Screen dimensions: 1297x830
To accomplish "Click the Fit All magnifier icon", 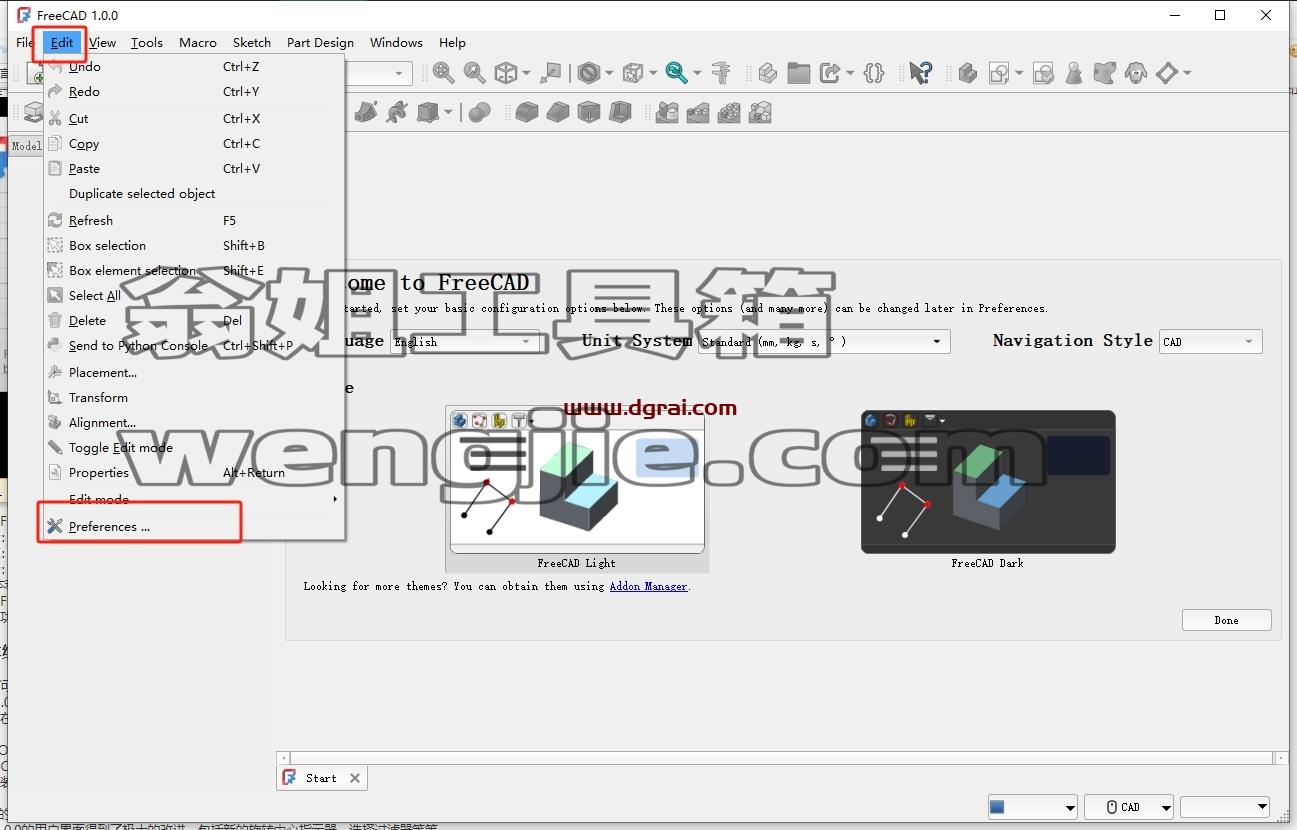I will [x=443, y=73].
